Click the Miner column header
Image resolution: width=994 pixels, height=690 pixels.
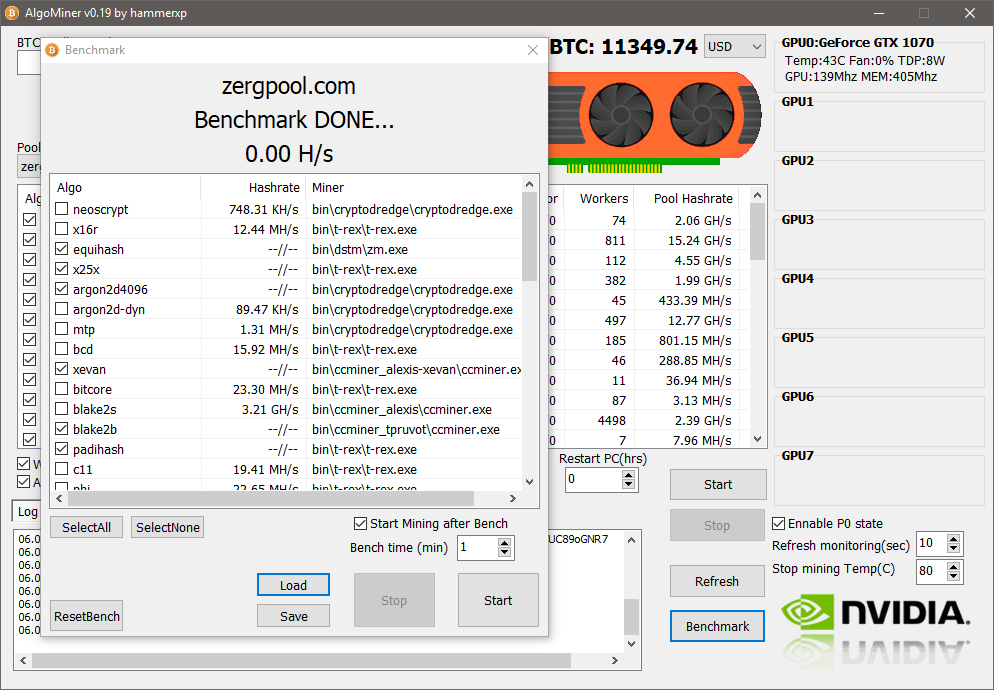(414, 188)
